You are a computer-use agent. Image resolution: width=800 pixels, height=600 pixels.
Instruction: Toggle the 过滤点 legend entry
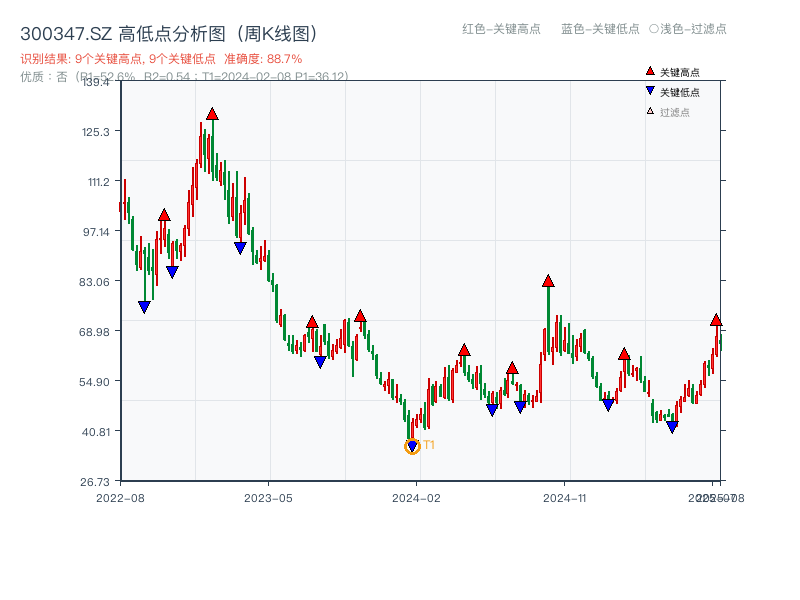pos(668,112)
